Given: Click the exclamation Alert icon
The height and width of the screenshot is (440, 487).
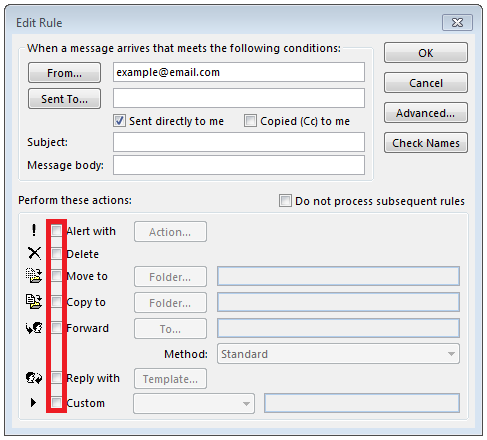Looking at the screenshot, I should (34, 230).
